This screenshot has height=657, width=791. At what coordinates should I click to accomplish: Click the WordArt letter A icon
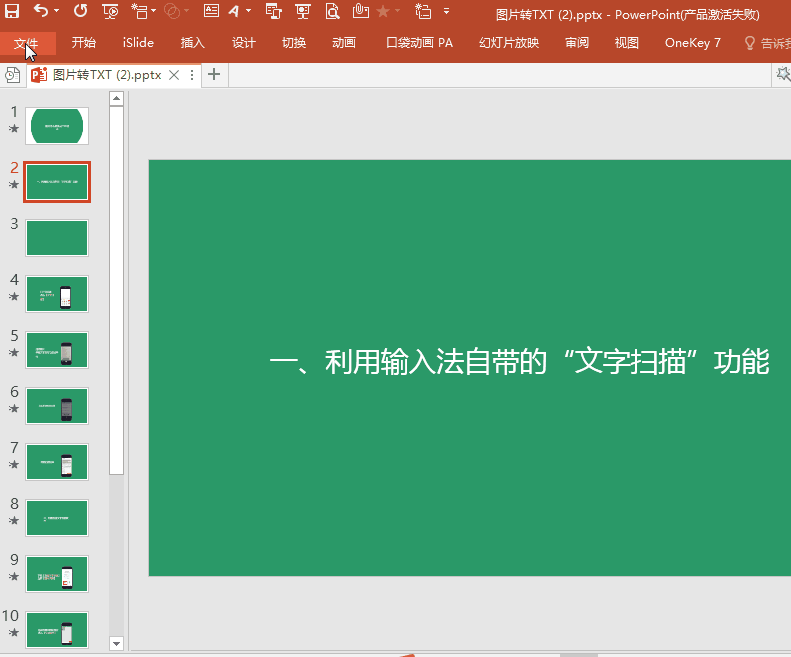click(234, 11)
